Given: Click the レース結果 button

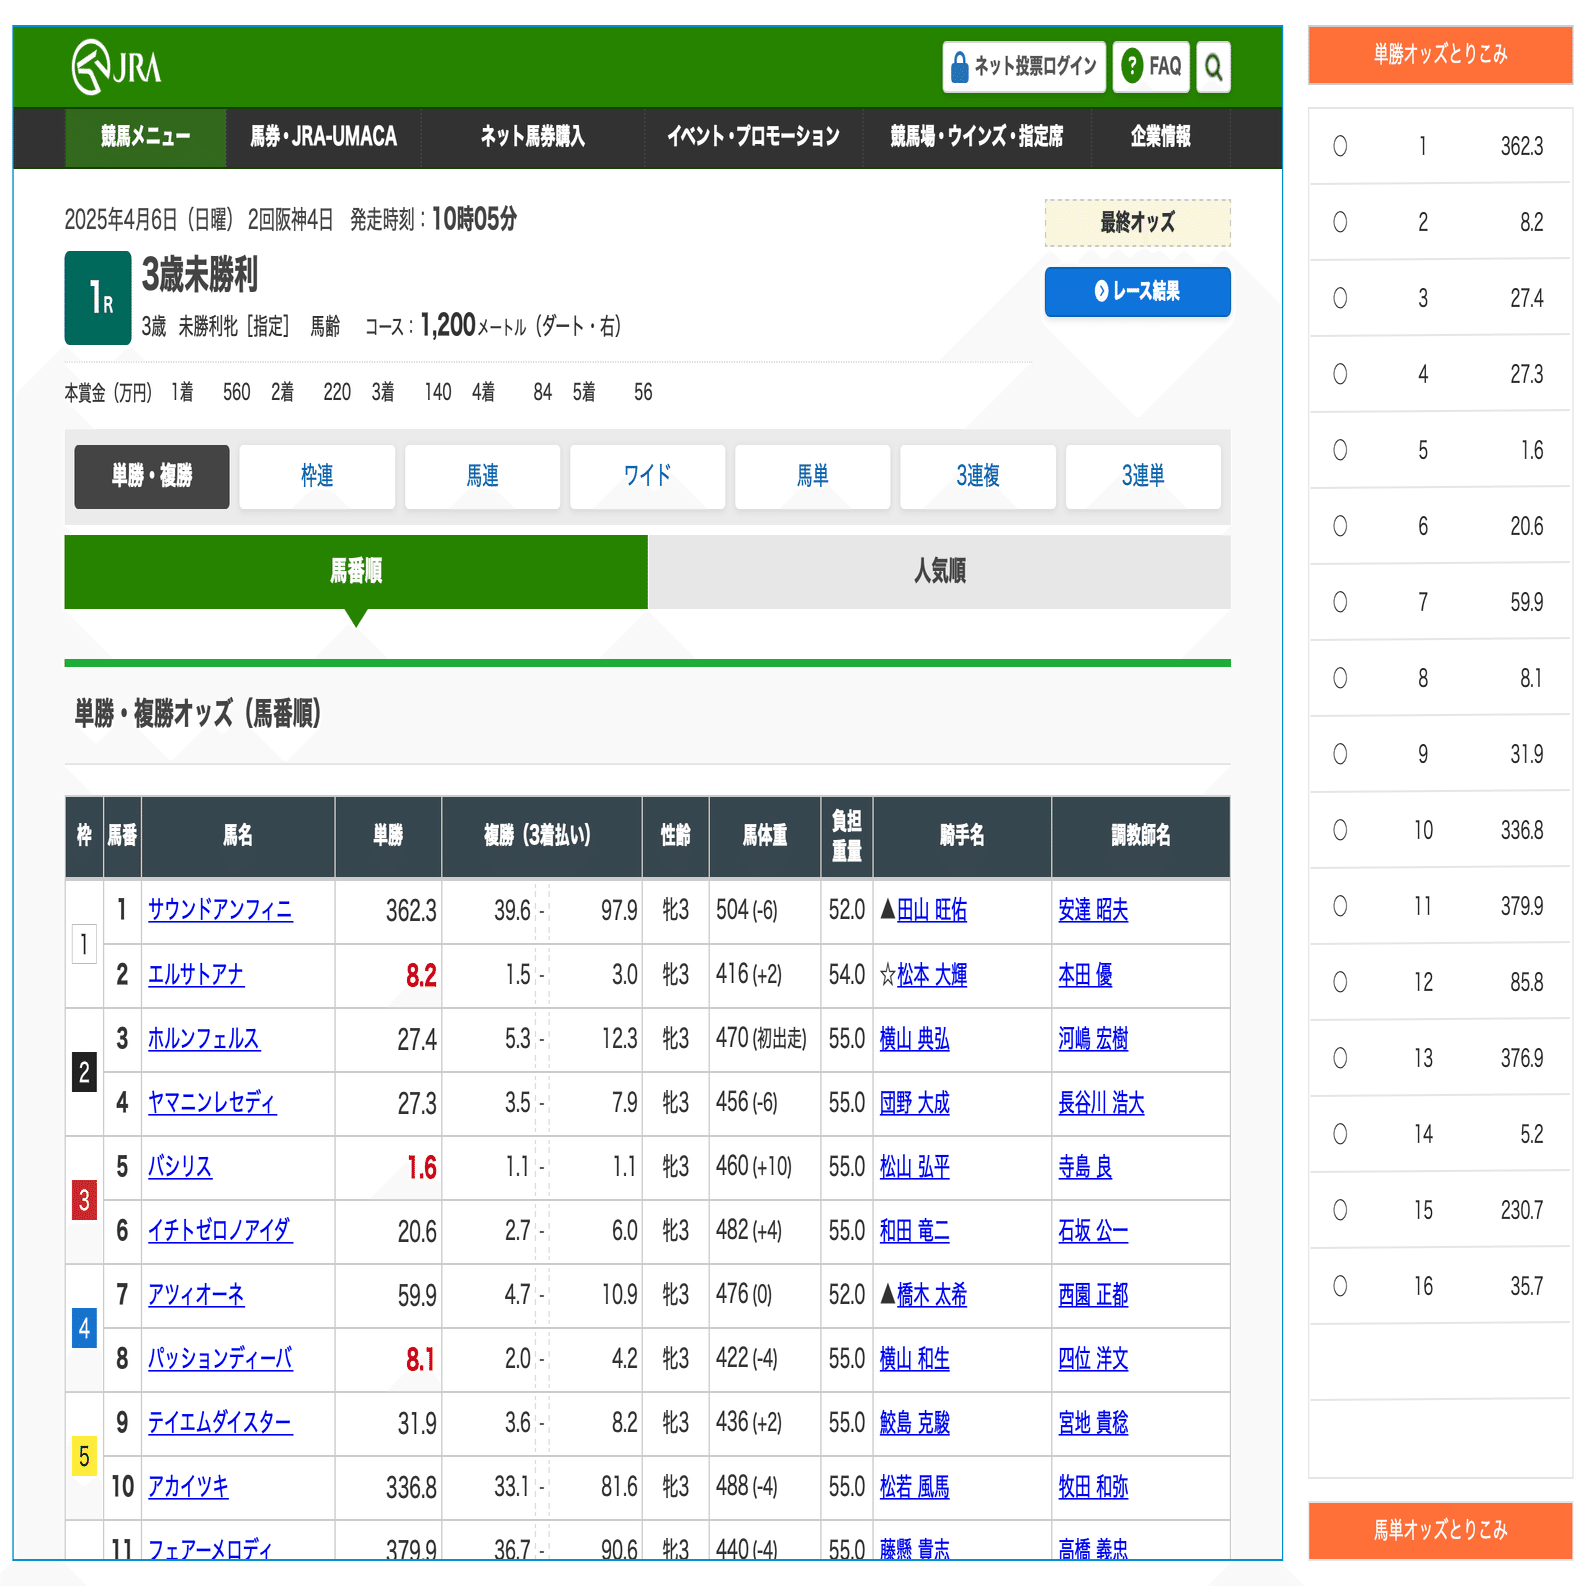Looking at the screenshot, I should (1137, 291).
